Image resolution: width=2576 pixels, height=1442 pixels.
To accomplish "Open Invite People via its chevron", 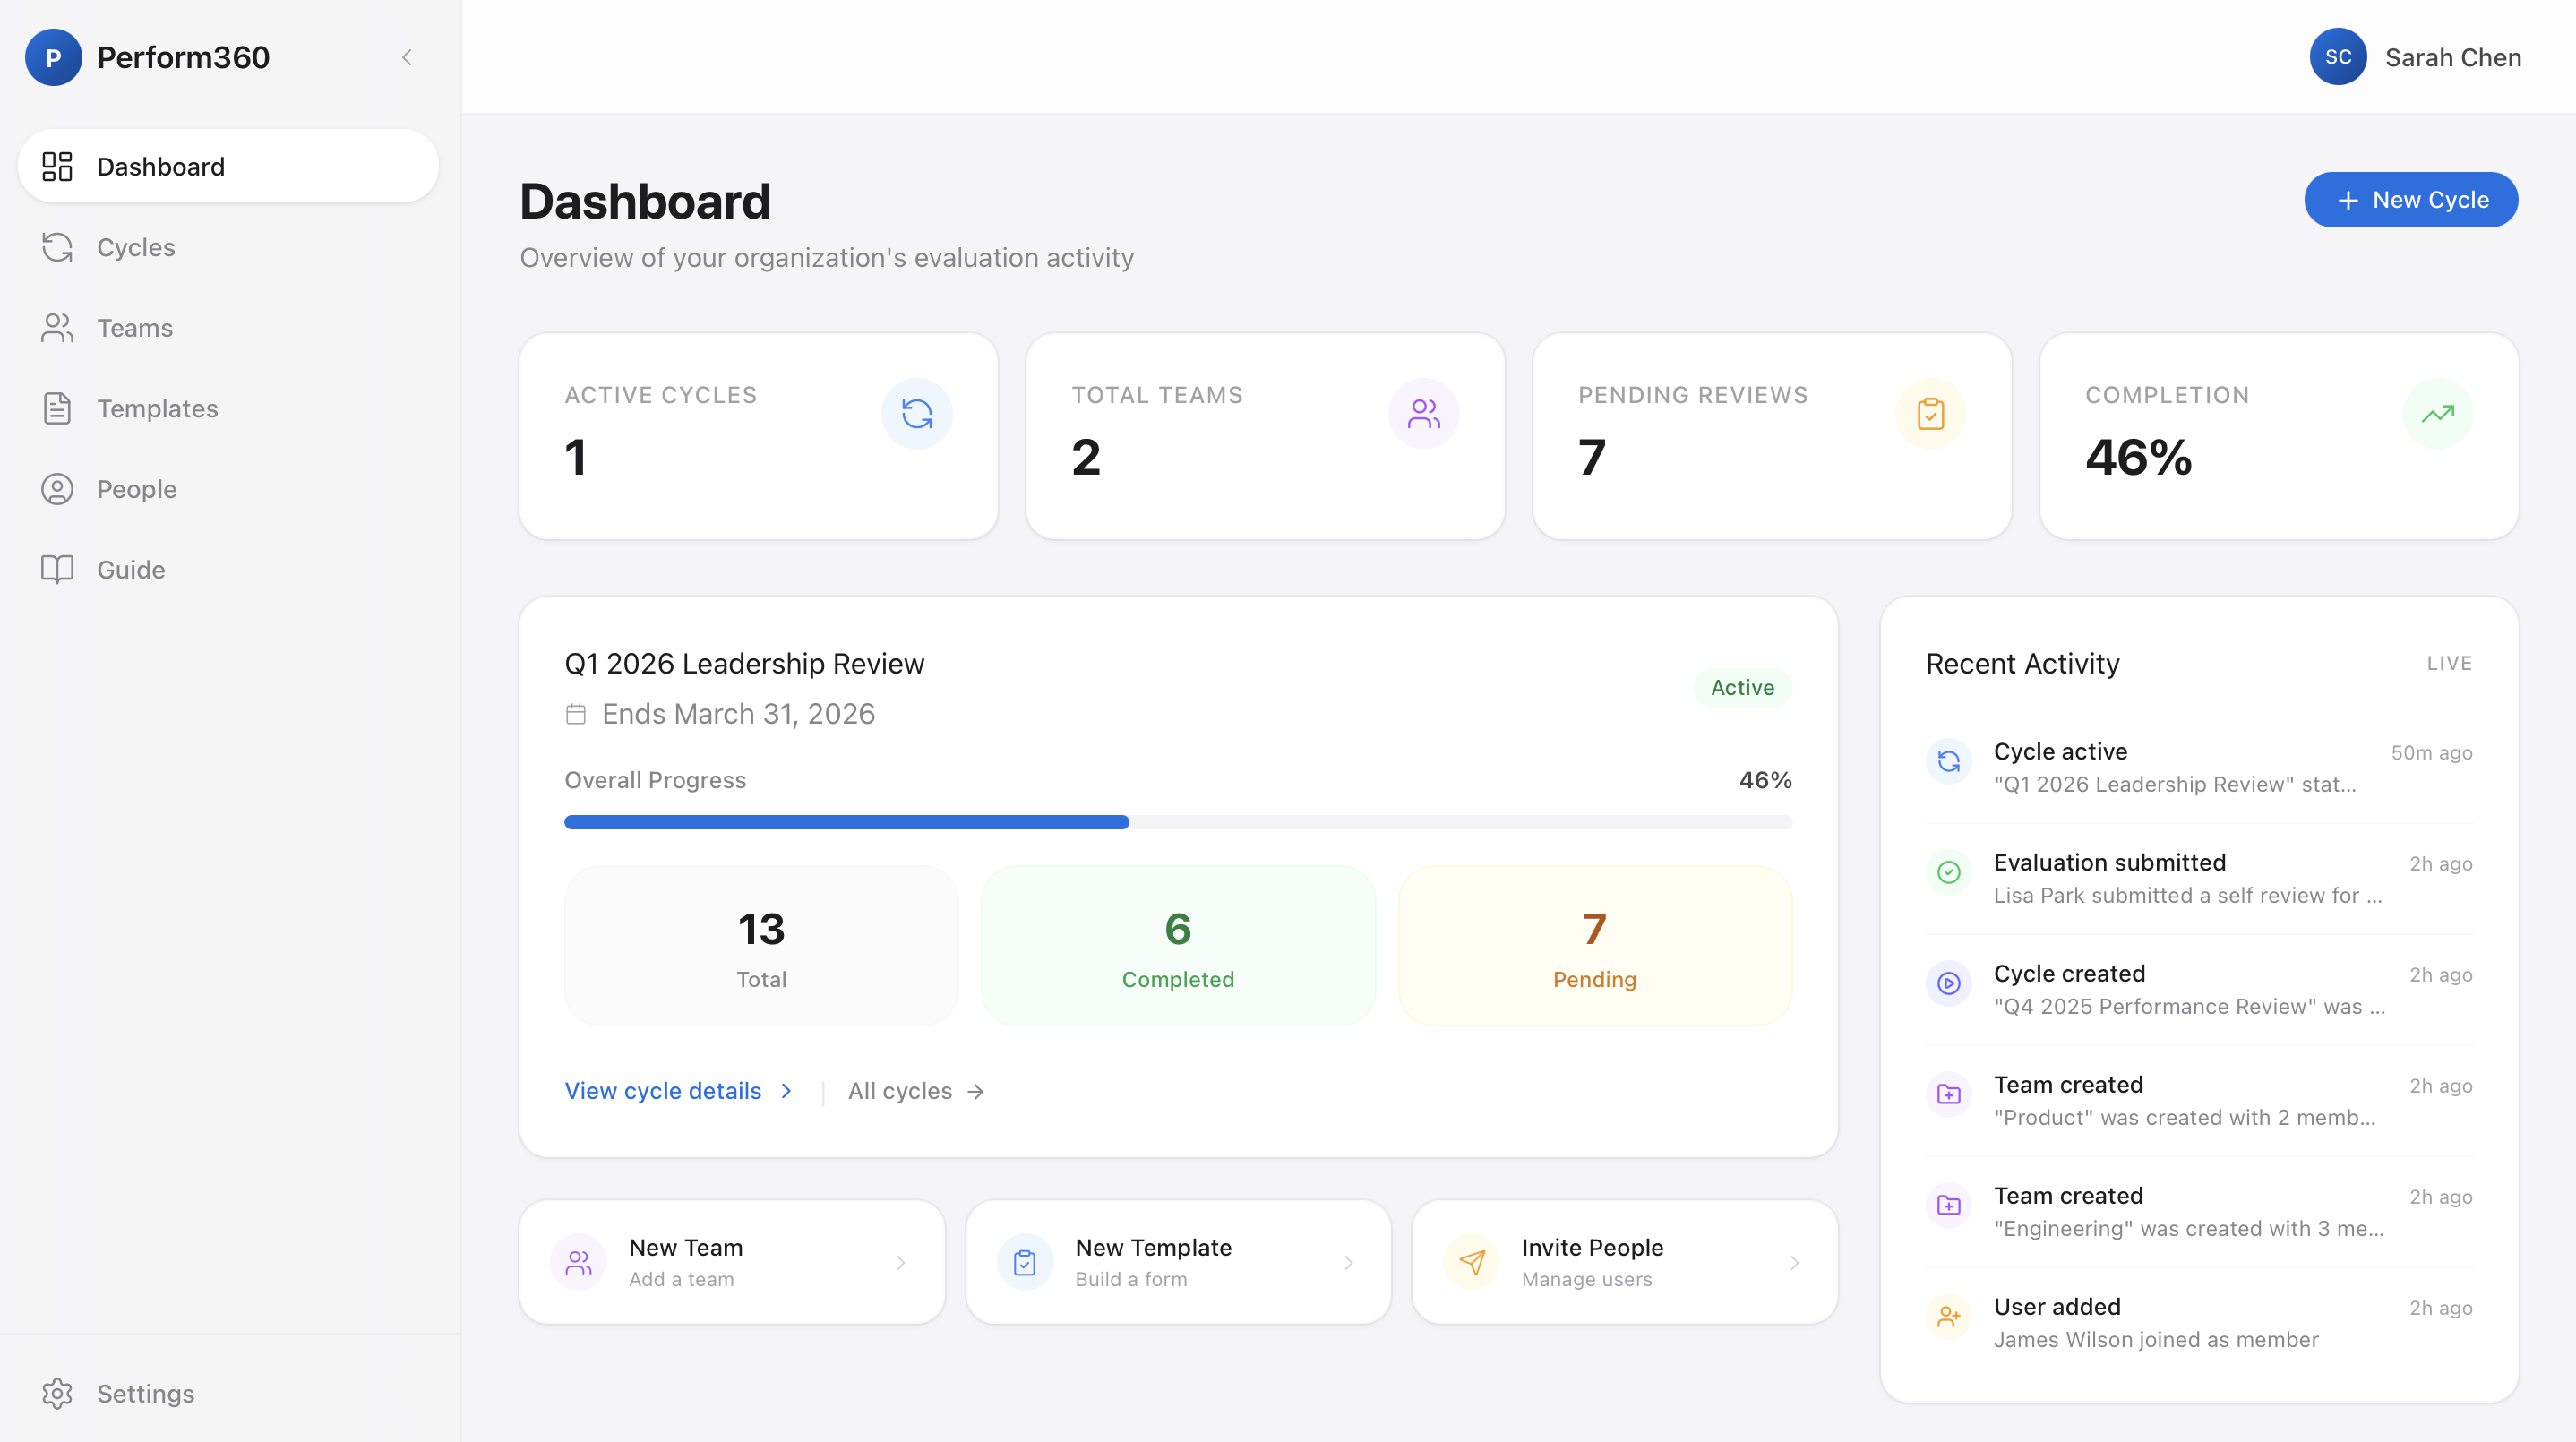I will click(x=1793, y=1262).
